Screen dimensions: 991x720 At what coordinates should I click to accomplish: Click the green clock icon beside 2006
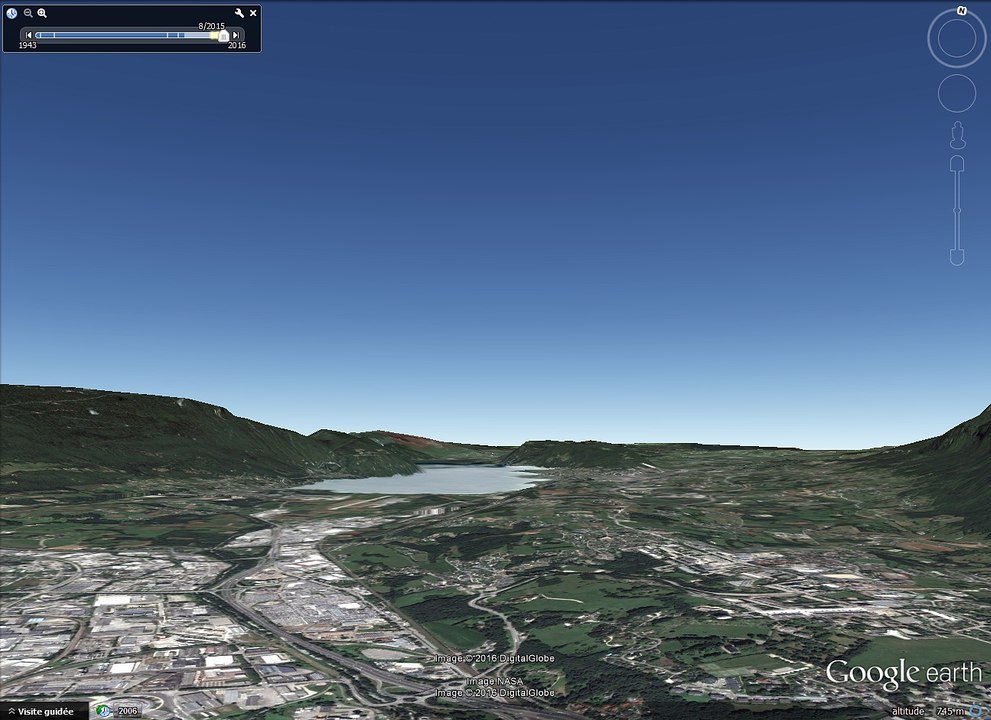(x=103, y=711)
